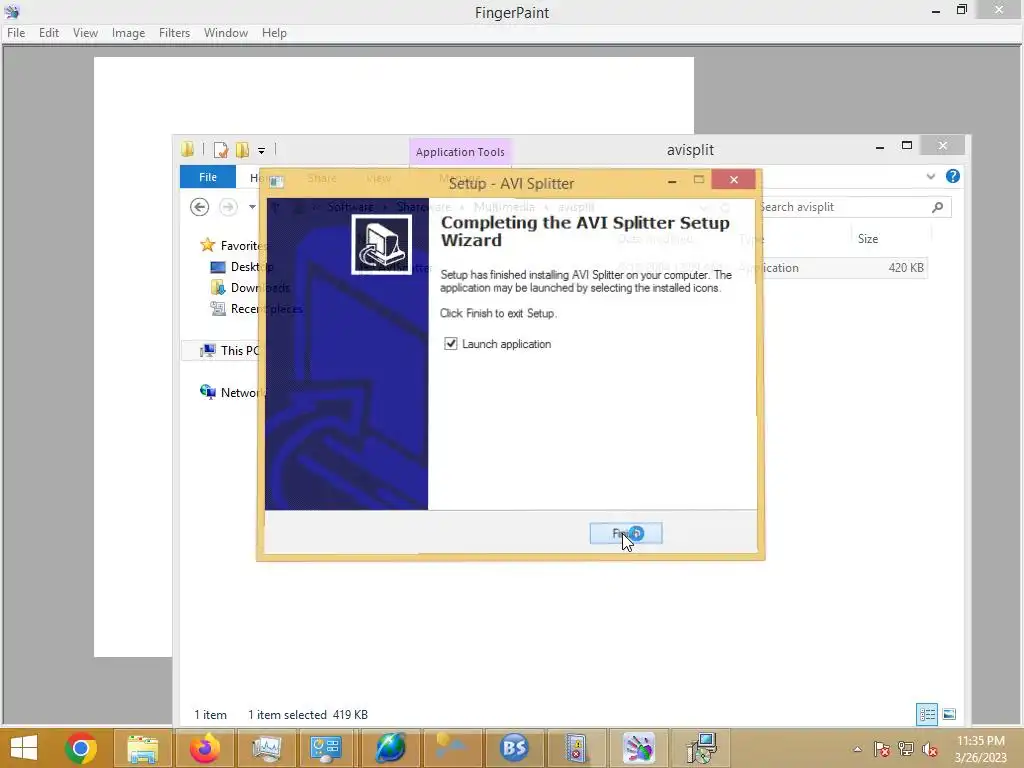Click the Back arrow in avisplit Explorer
Image resolution: width=1024 pixels, height=768 pixels.
coord(200,207)
